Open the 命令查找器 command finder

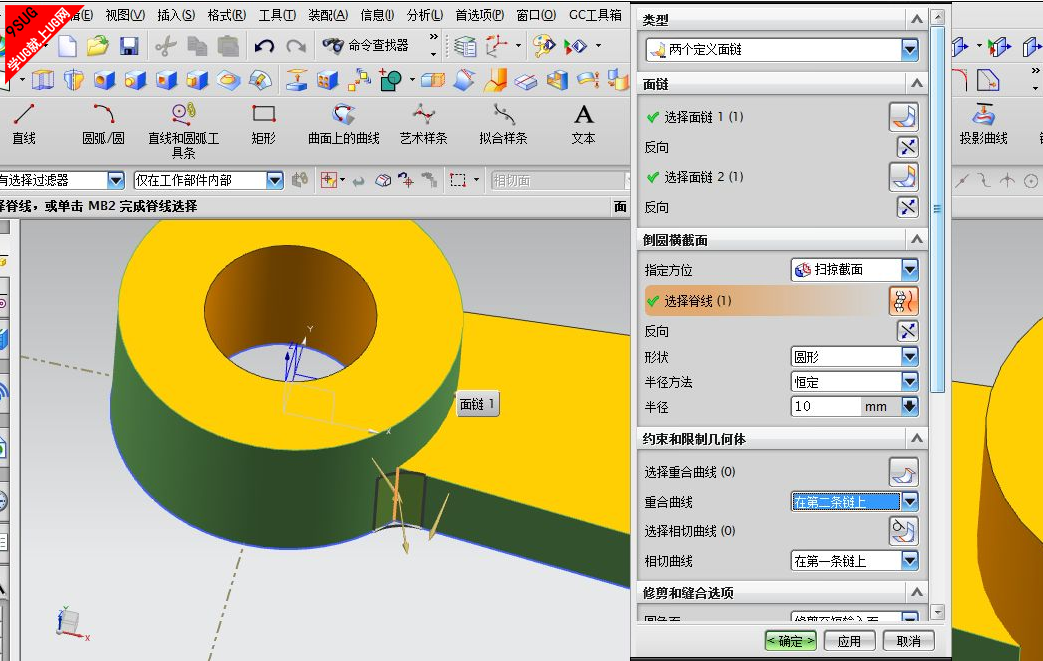click(366, 45)
